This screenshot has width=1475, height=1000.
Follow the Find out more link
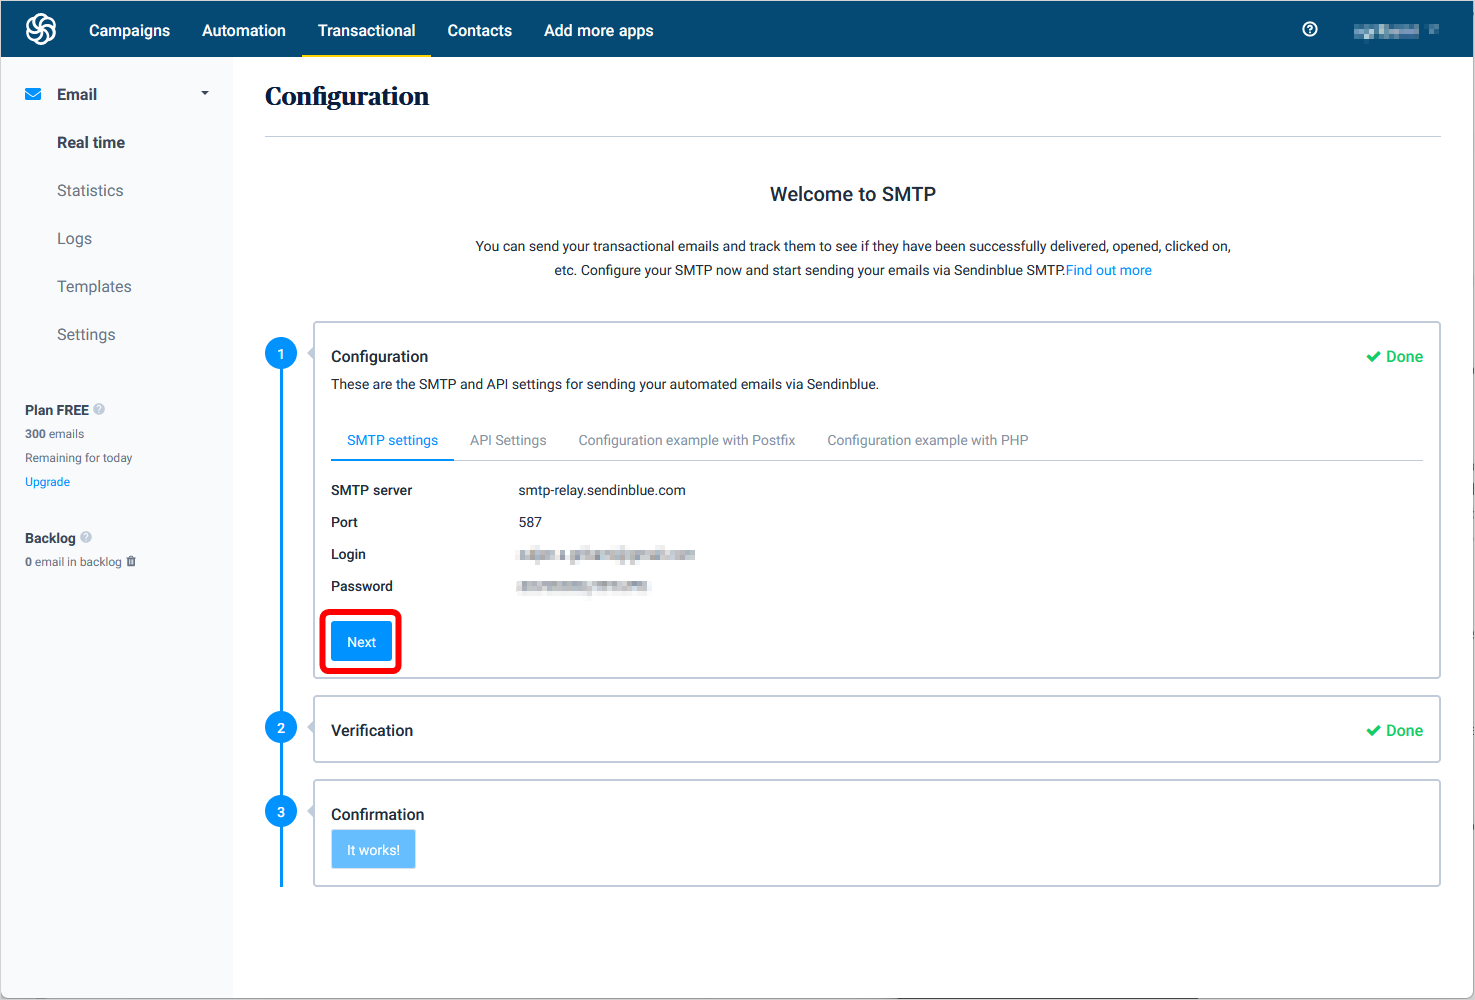click(1109, 270)
